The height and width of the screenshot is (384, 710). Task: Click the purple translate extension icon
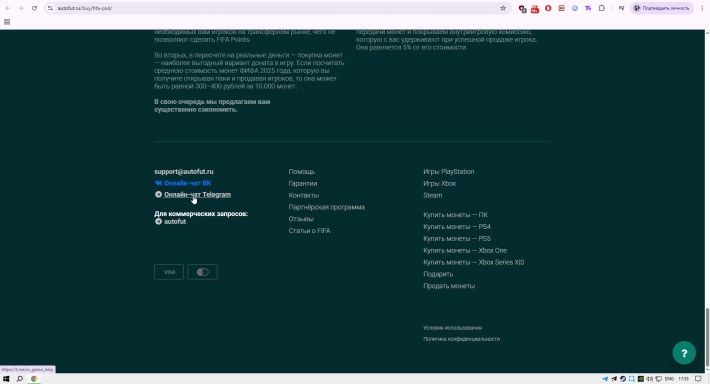coord(588,8)
